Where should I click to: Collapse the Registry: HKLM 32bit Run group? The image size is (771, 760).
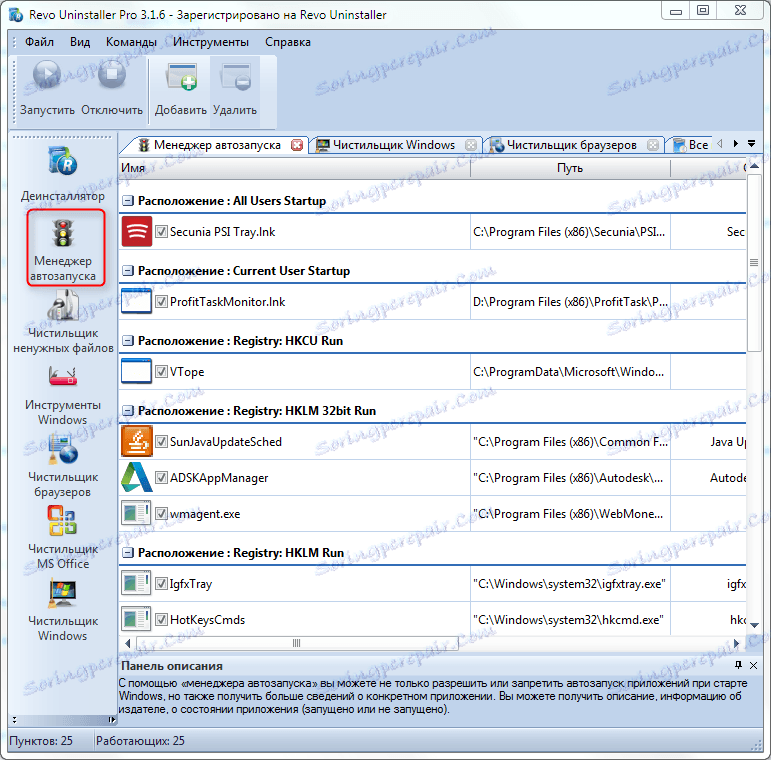click(128, 410)
